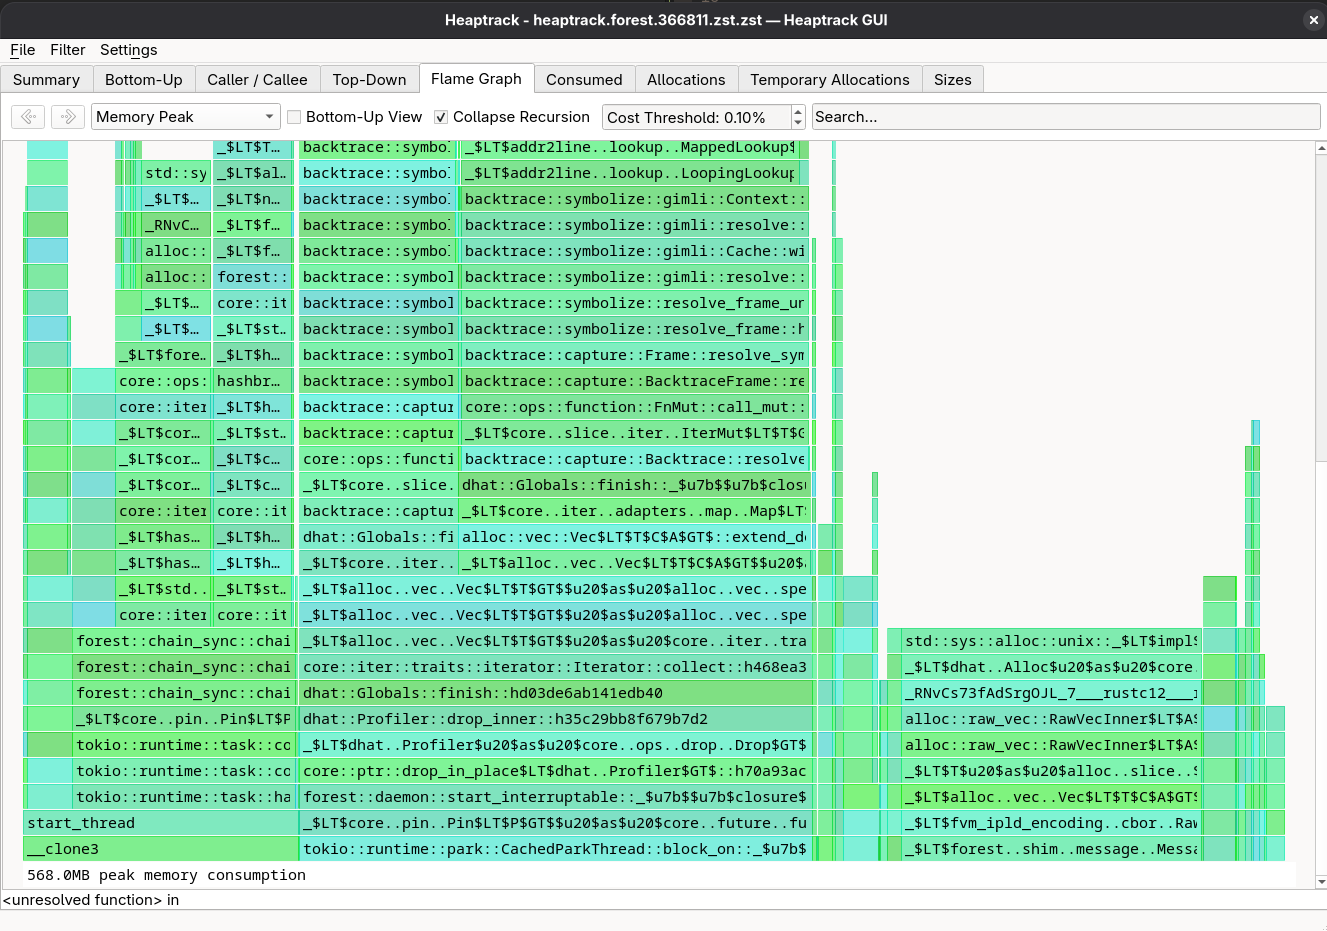Image resolution: width=1327 pixels, height=931 pixels.
Task: Select the std::sy frame near top left
Action: [x=176, y=173]
